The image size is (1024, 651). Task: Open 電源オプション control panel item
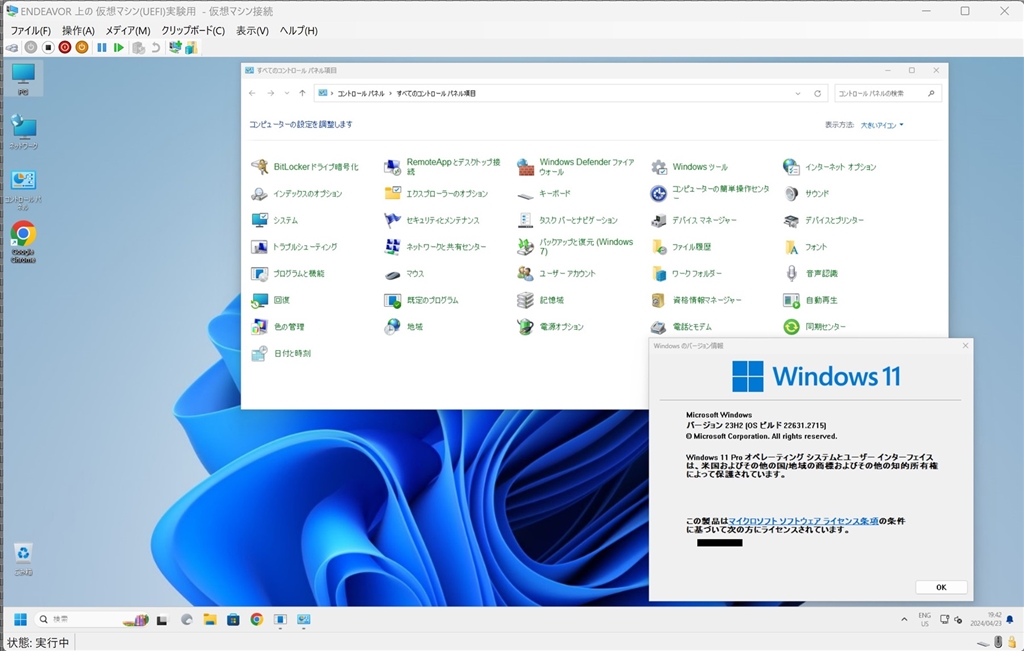pos(561,327)
